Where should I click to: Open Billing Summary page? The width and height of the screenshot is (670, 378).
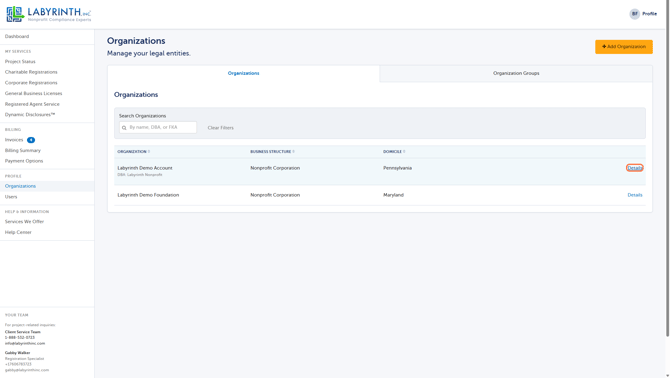[x=23, y=150]
